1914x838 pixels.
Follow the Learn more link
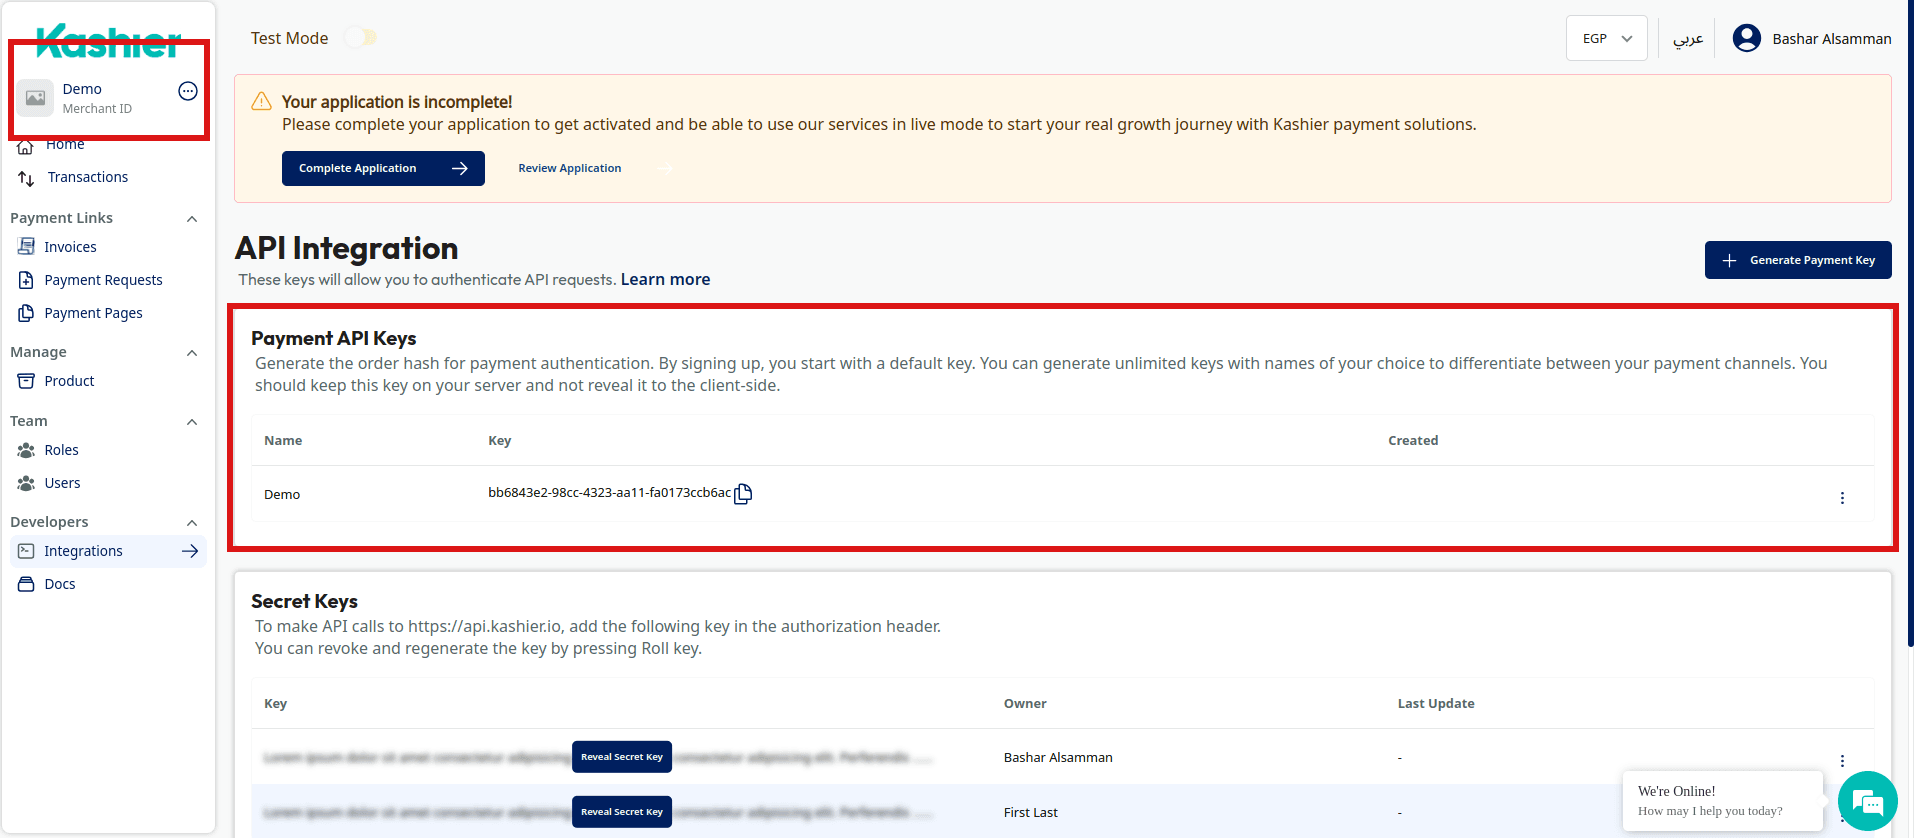click(x=665, y=280)
